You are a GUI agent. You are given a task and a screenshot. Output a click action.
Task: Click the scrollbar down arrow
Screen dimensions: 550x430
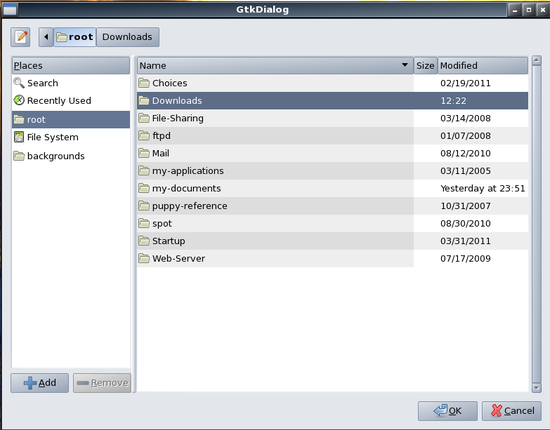[x=536, y=388]
